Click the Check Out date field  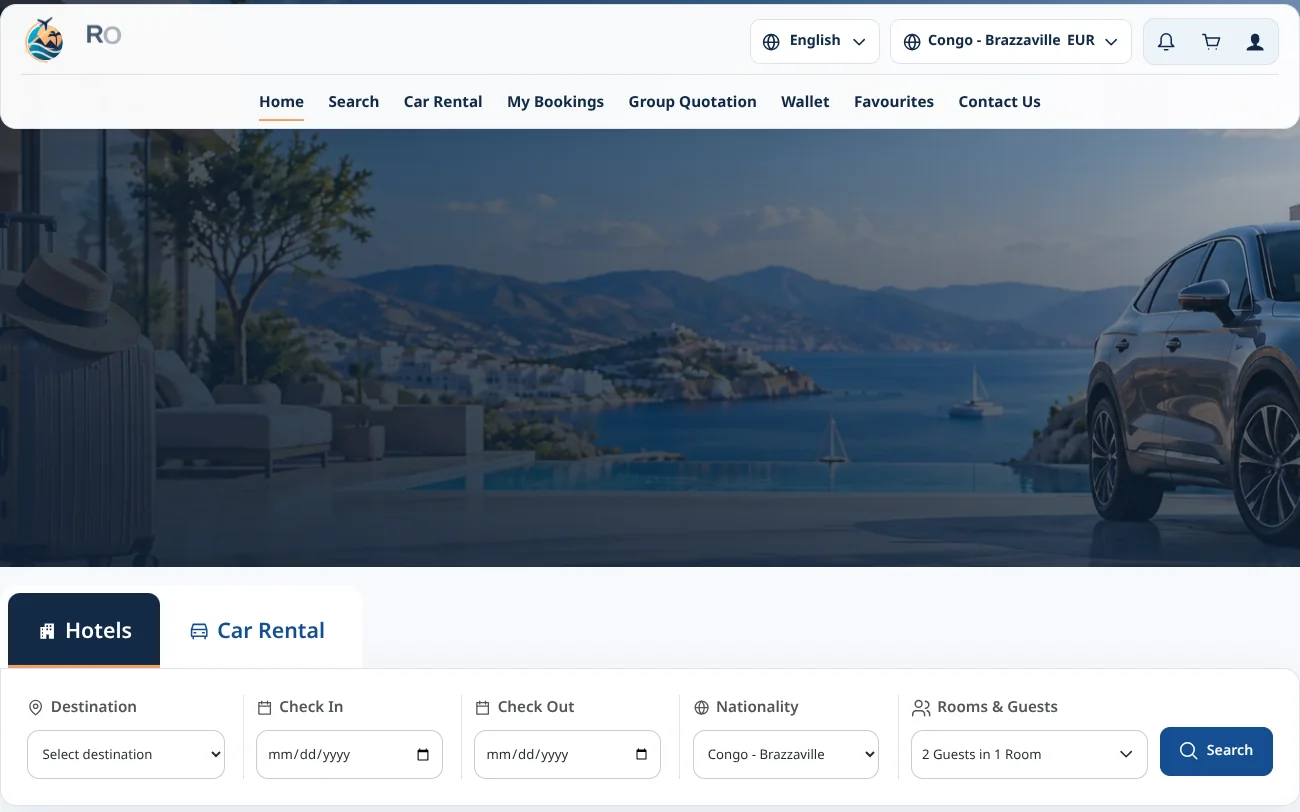pos(567,754)
